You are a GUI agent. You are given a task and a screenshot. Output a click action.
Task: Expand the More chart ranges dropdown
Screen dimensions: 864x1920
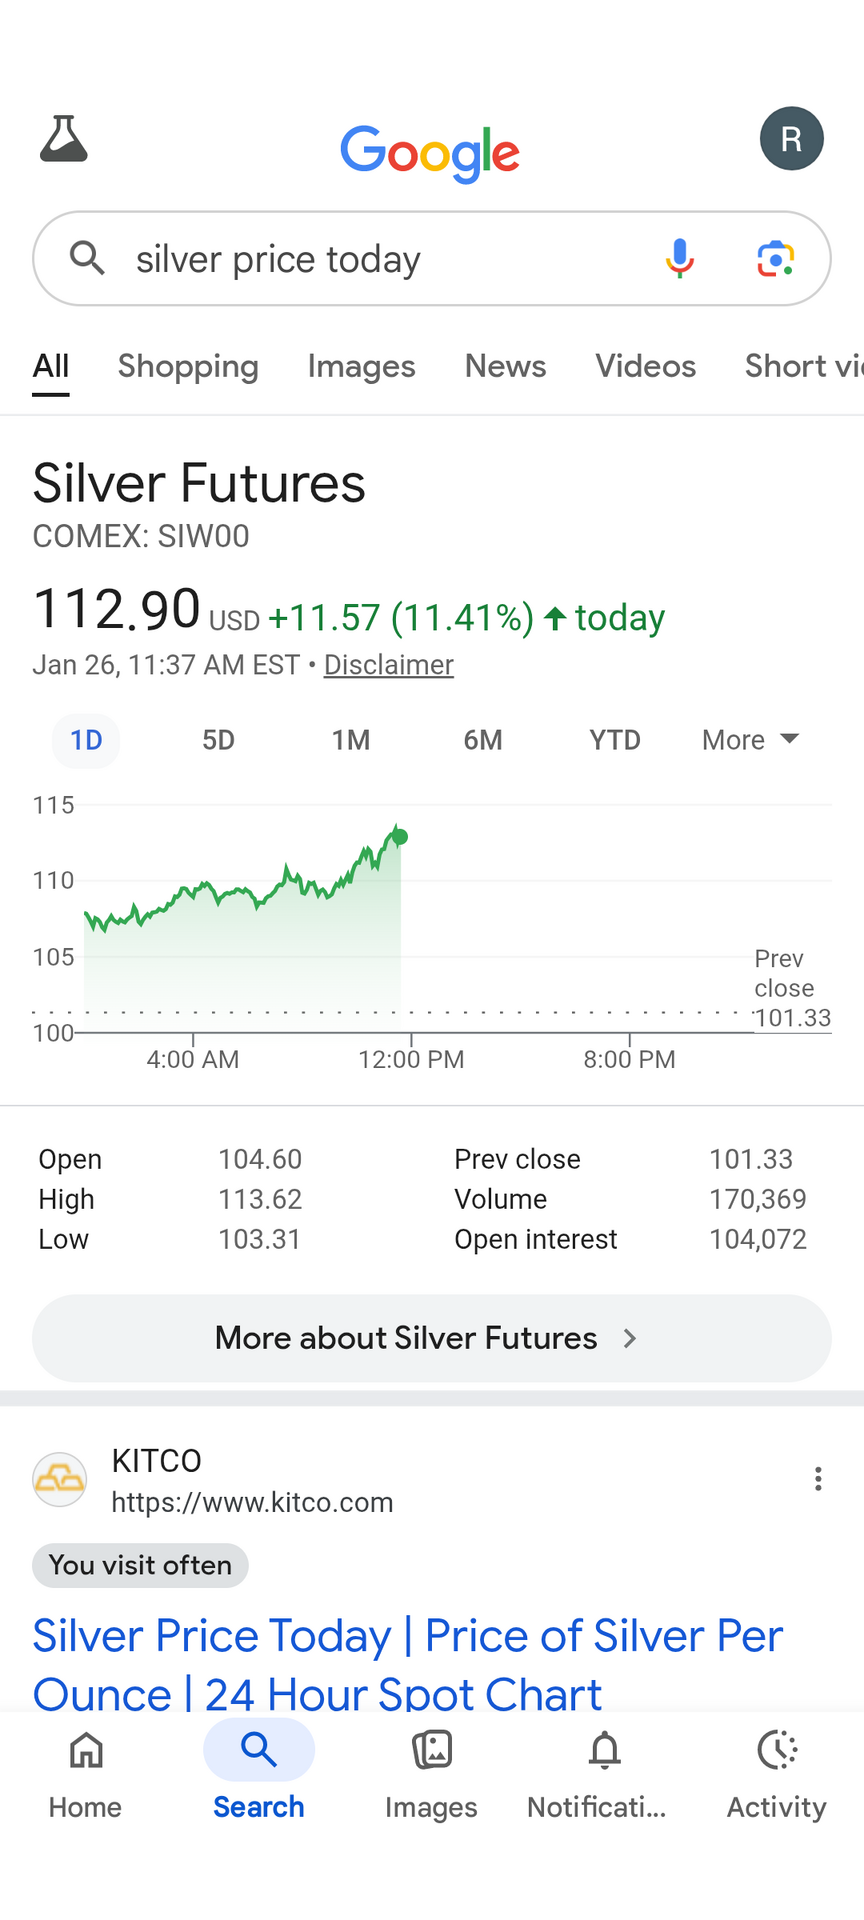pyautogui.click(x=750, y=740)
